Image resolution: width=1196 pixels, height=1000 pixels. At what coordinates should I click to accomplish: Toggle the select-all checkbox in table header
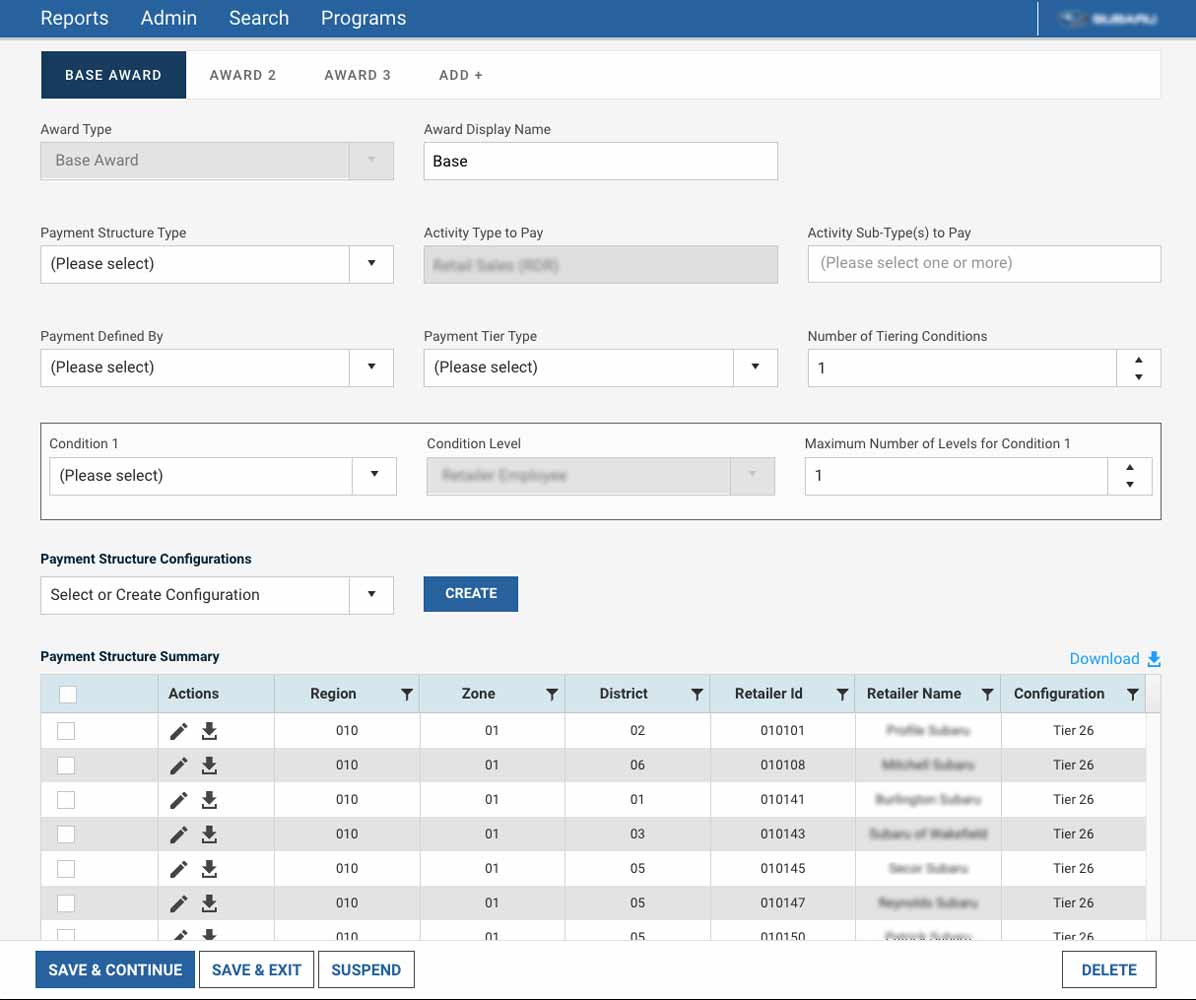(x=68, y=694)
